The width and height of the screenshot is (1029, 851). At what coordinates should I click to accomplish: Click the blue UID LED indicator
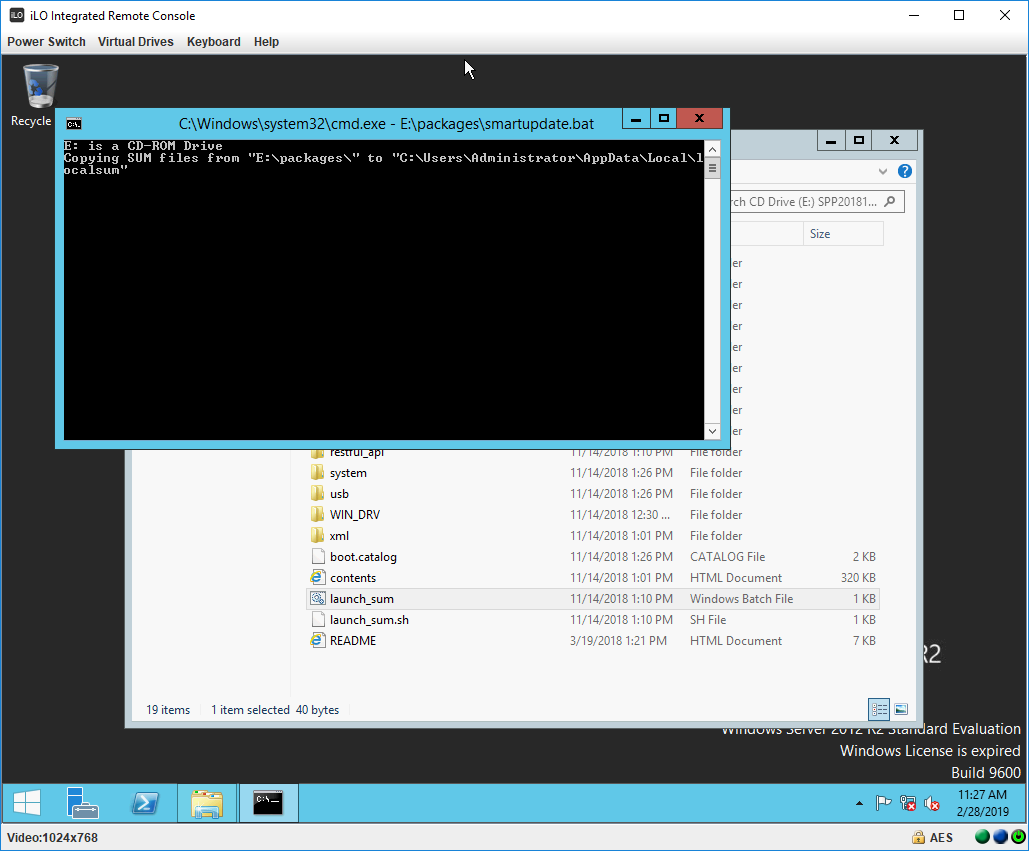[1000, 837]
